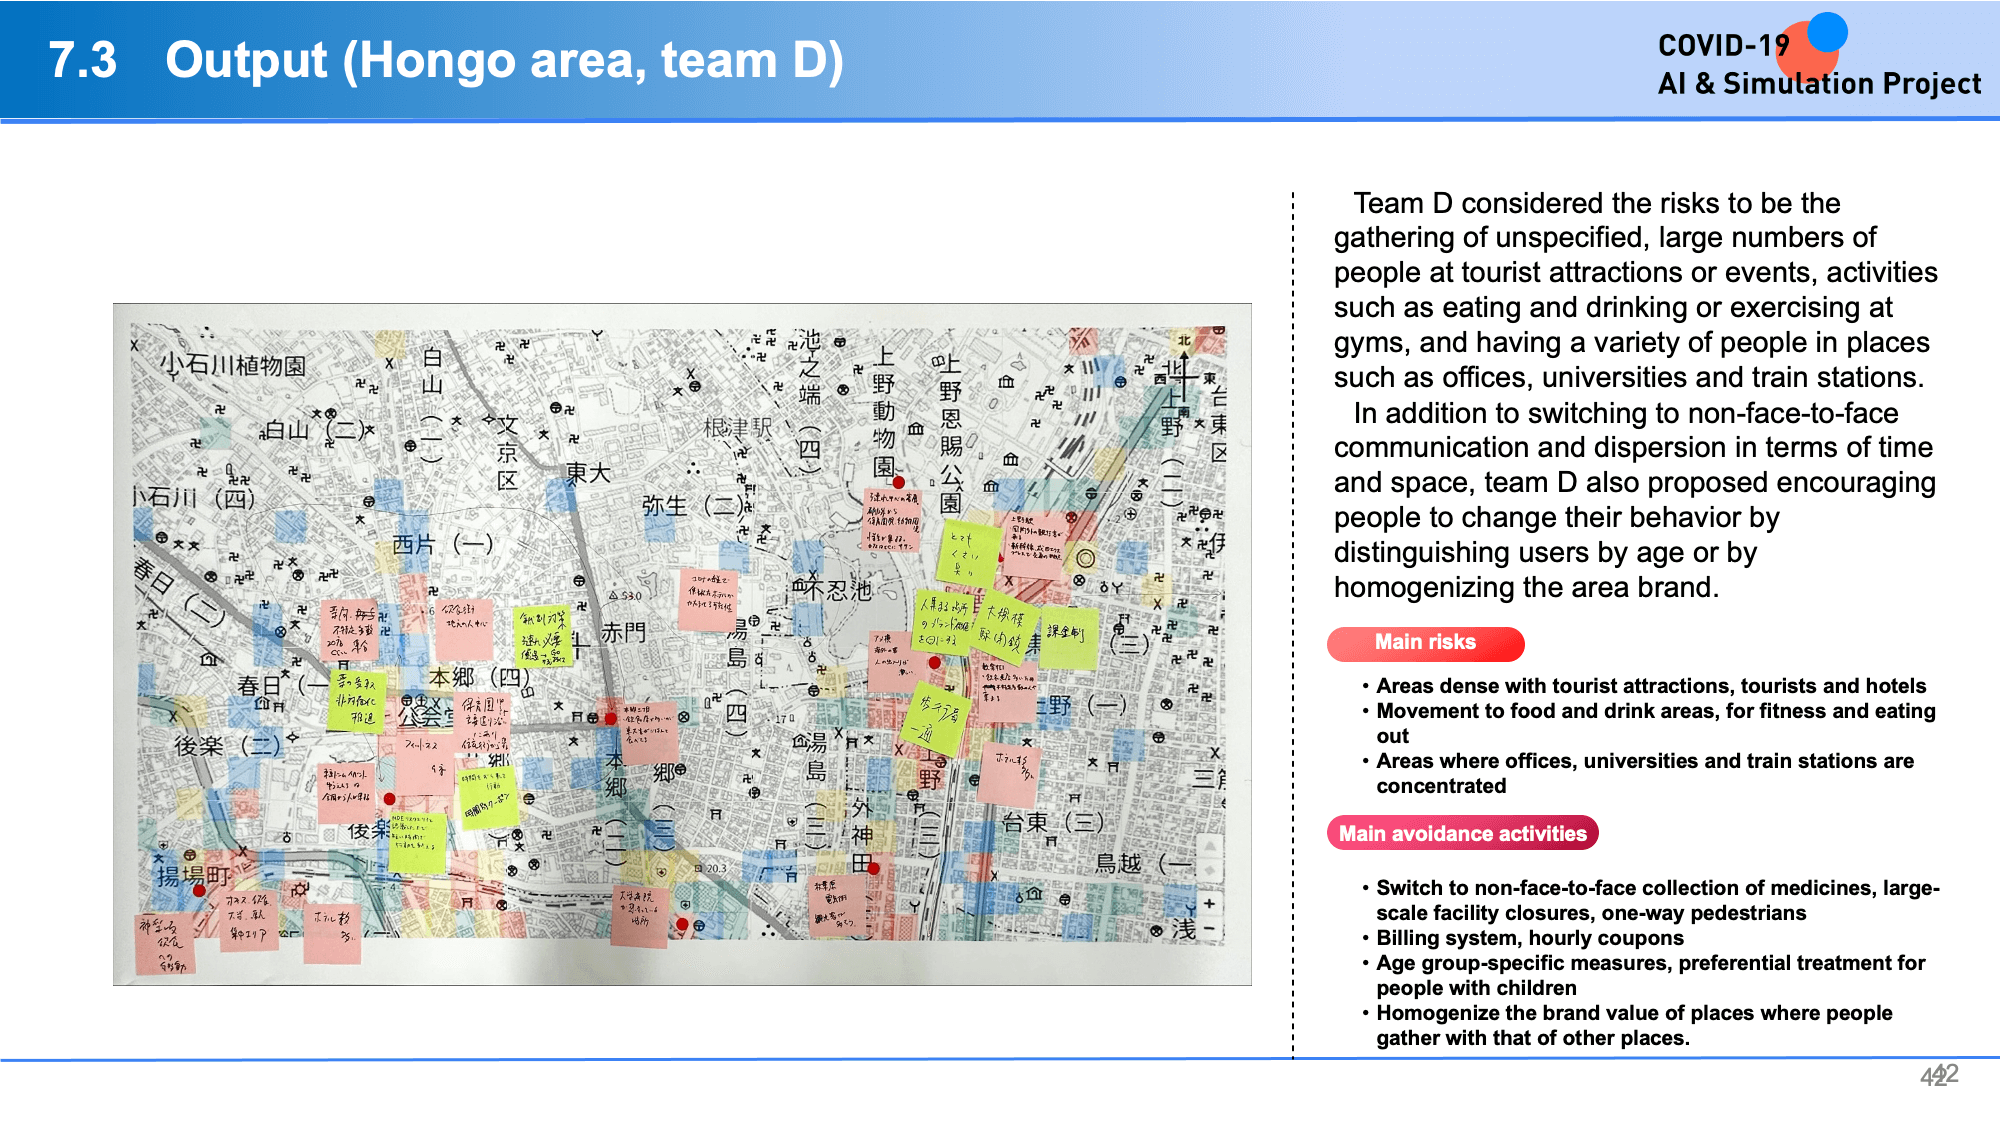Click the Hongo area map photo
This screenshot has height=1125, width=2000.
682,644
